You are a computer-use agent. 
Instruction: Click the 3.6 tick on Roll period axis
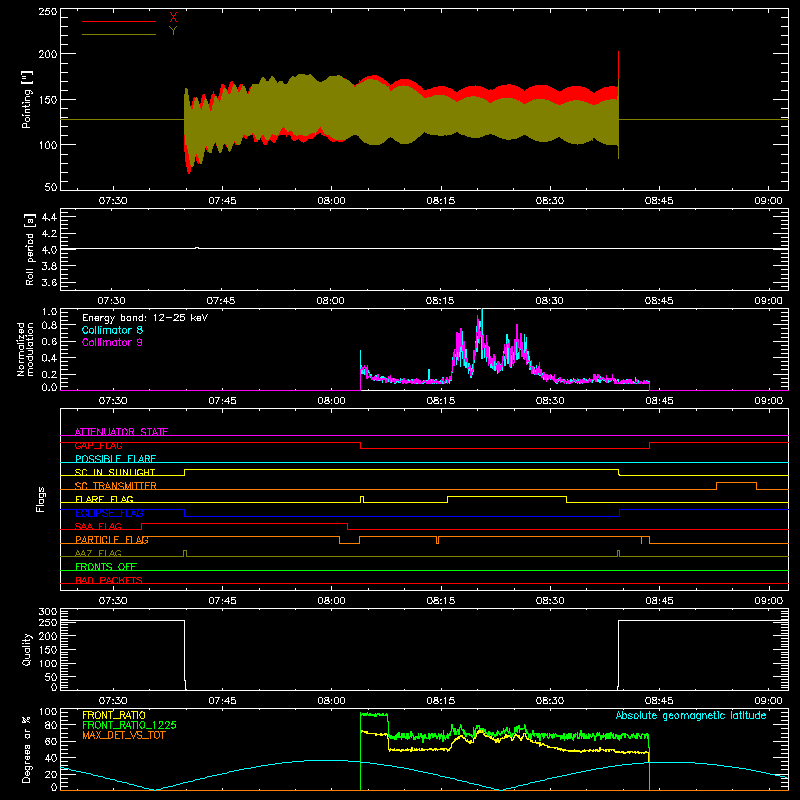click(x=49, y=282)
